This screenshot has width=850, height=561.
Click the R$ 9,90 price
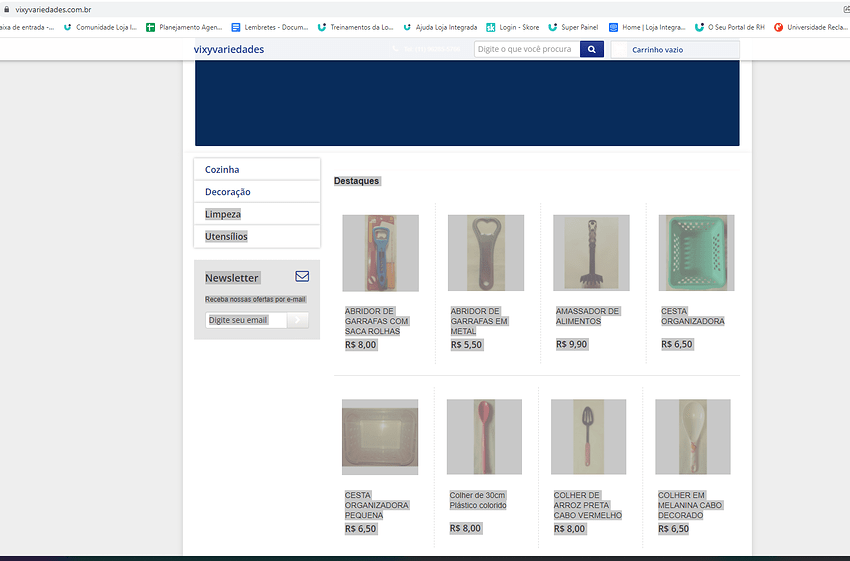pos(571,344)
